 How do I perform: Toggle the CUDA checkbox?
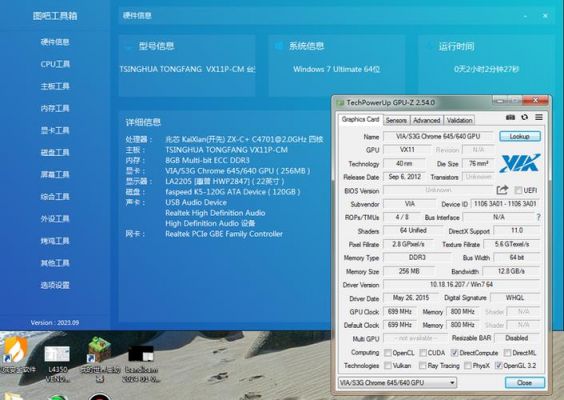click(x=423, y=353)
